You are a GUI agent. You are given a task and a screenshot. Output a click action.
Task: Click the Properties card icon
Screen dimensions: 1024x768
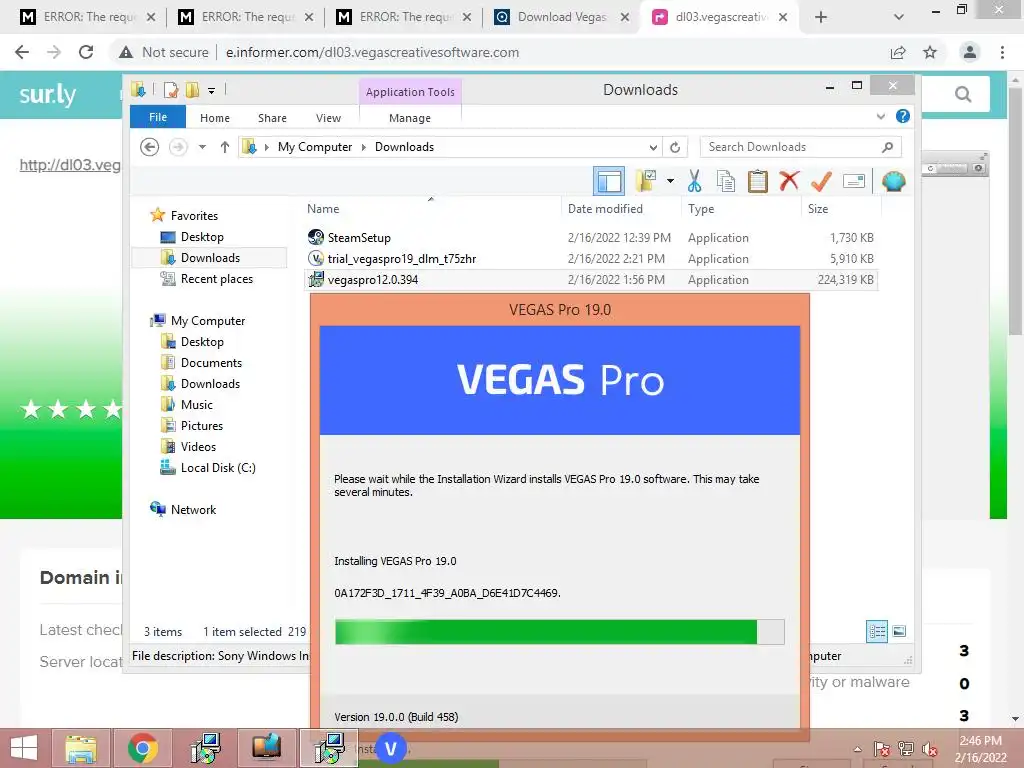(854, 181)
